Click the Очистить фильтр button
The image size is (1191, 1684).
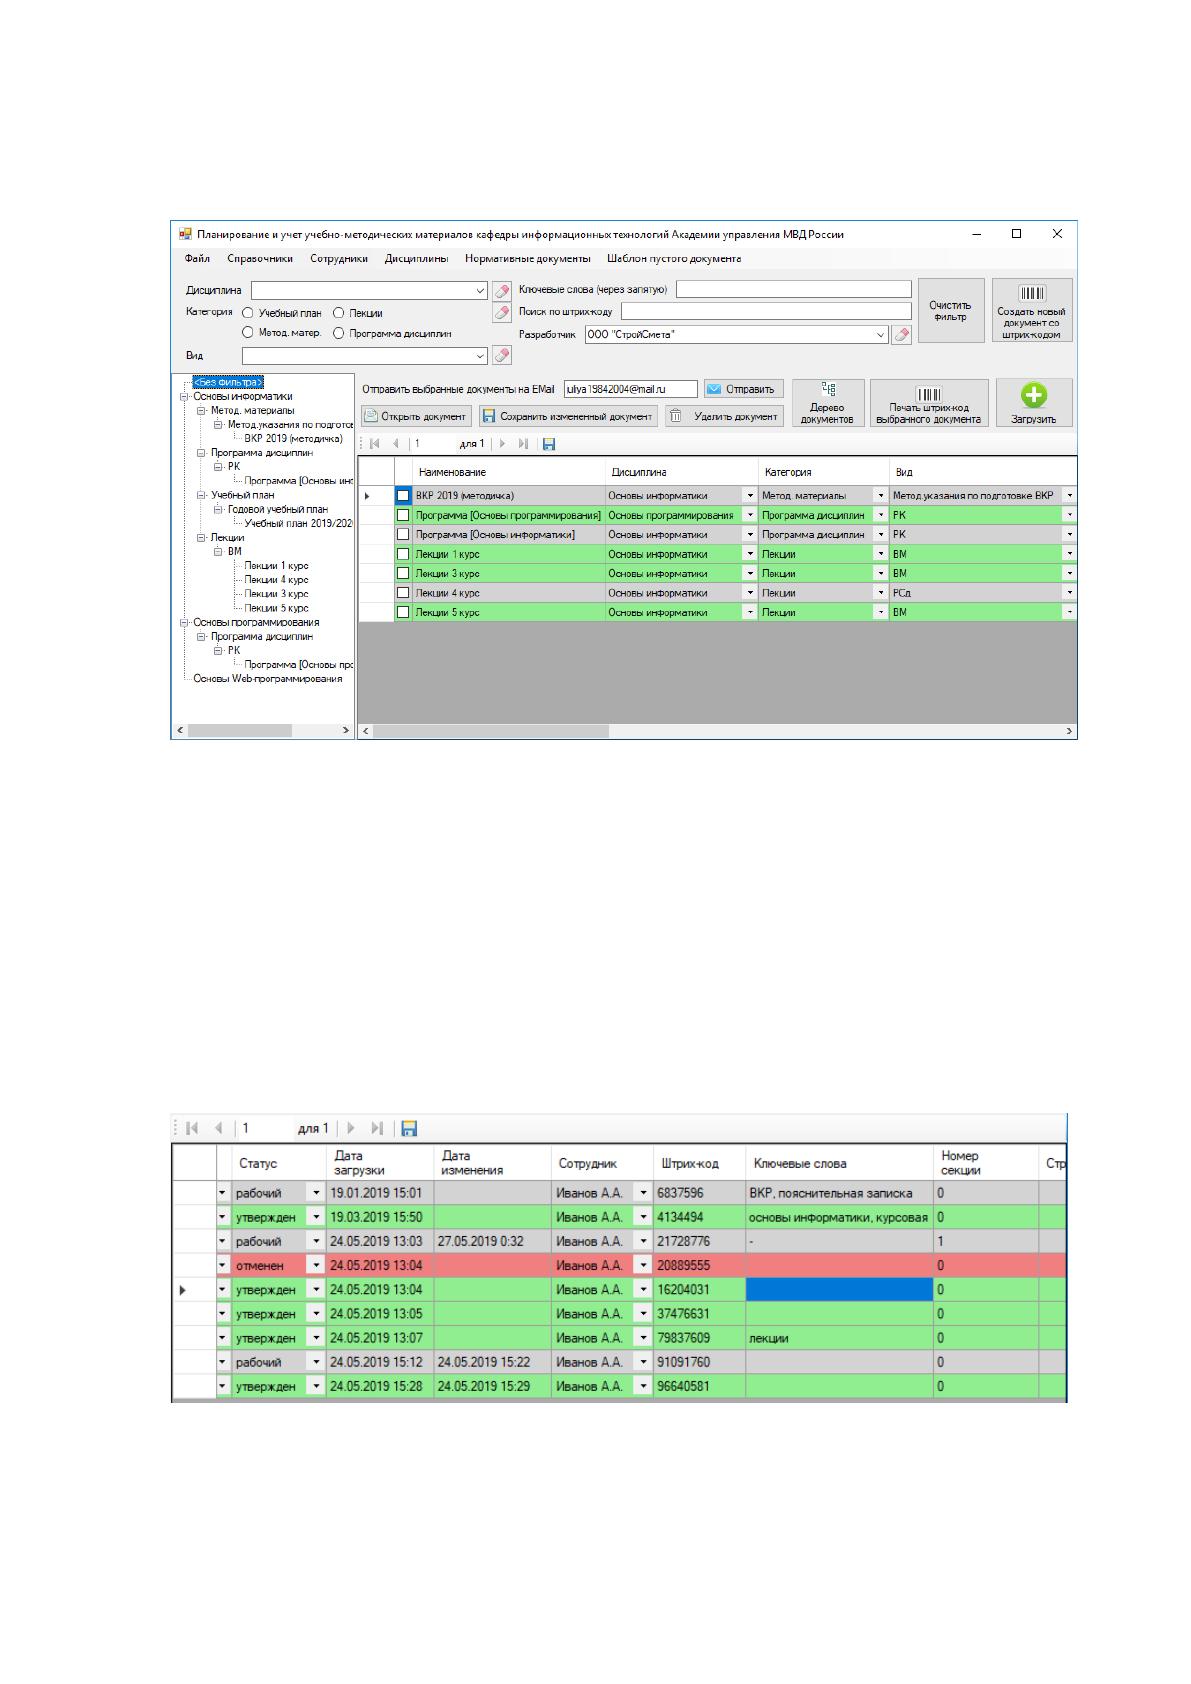(951, 310)
